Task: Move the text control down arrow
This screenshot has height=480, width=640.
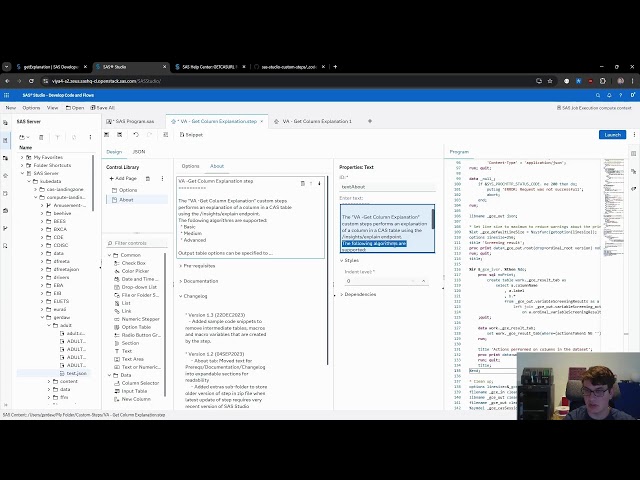Action: [319, 183]
